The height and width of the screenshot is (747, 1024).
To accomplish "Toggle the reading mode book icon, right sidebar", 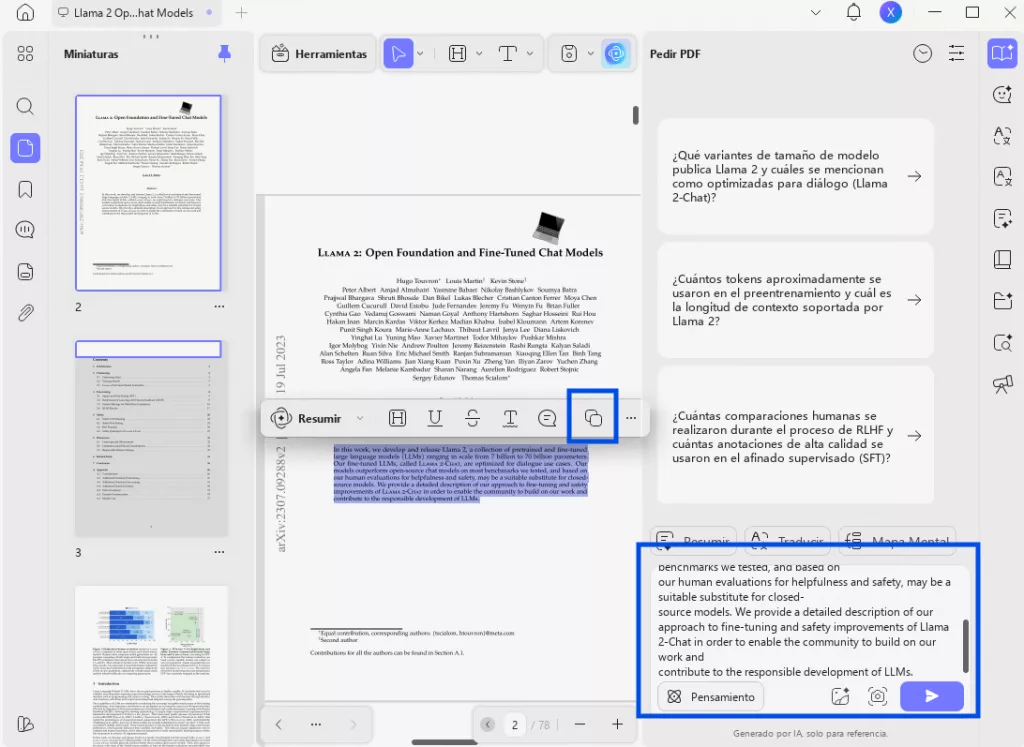I will pyautogui.click(x=1002, y=54).
